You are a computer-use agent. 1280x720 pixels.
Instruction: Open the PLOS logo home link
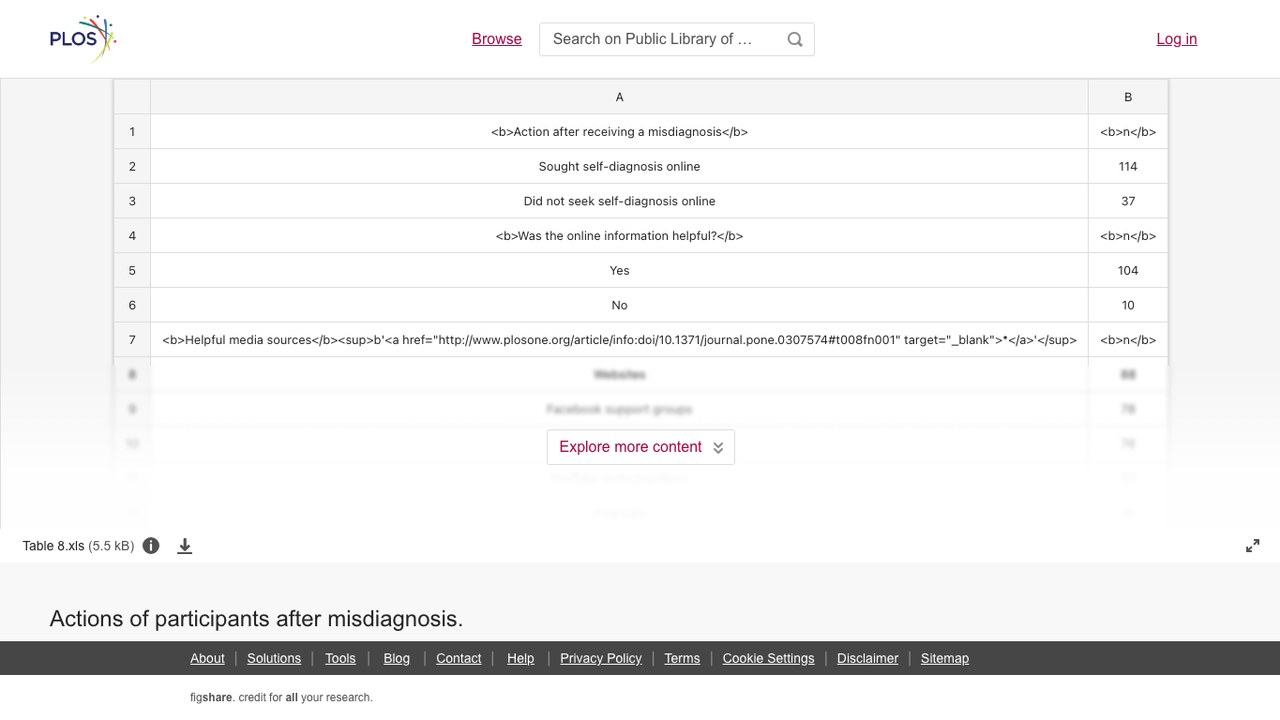tap(83, 39)
